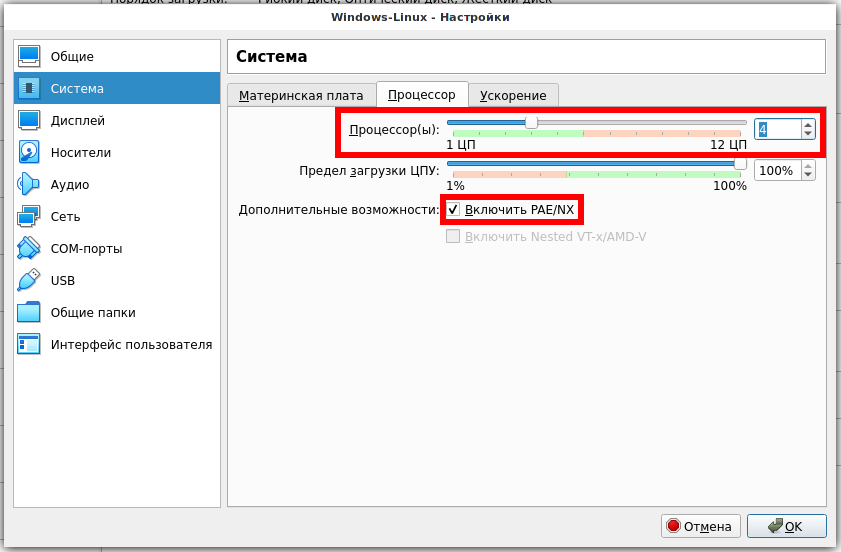Open the Носители disk icon
Image resolution: width=841 pixels, height=552 pixels.
[x=29, y=153]
